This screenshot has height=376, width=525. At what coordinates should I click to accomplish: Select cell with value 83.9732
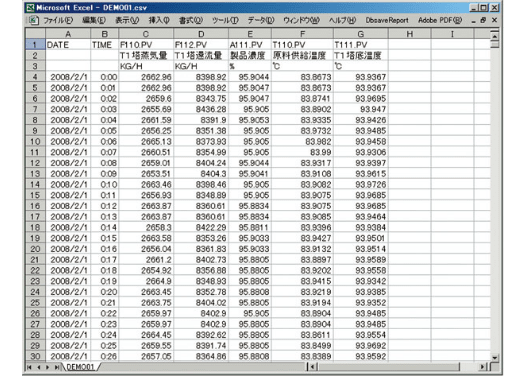302,131
